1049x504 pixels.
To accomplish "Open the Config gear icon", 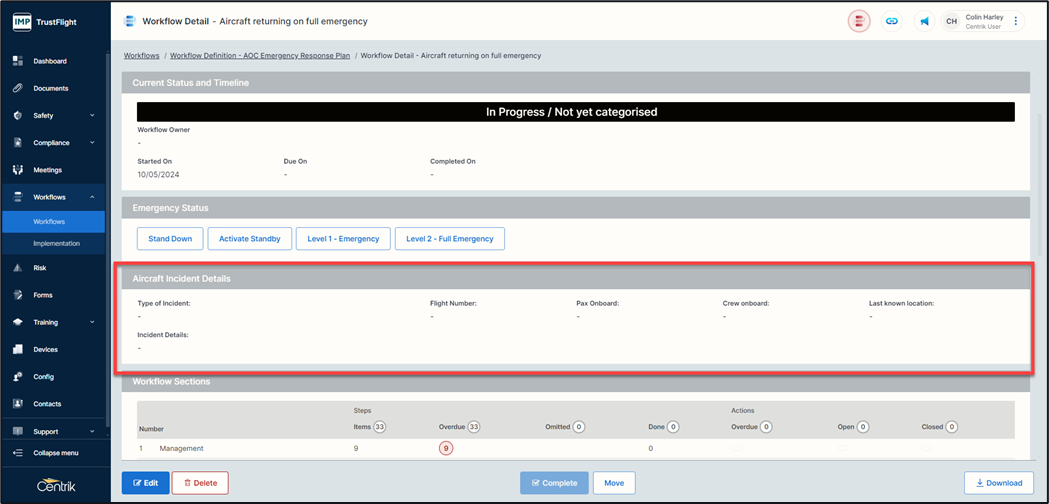I will (19, 377).
